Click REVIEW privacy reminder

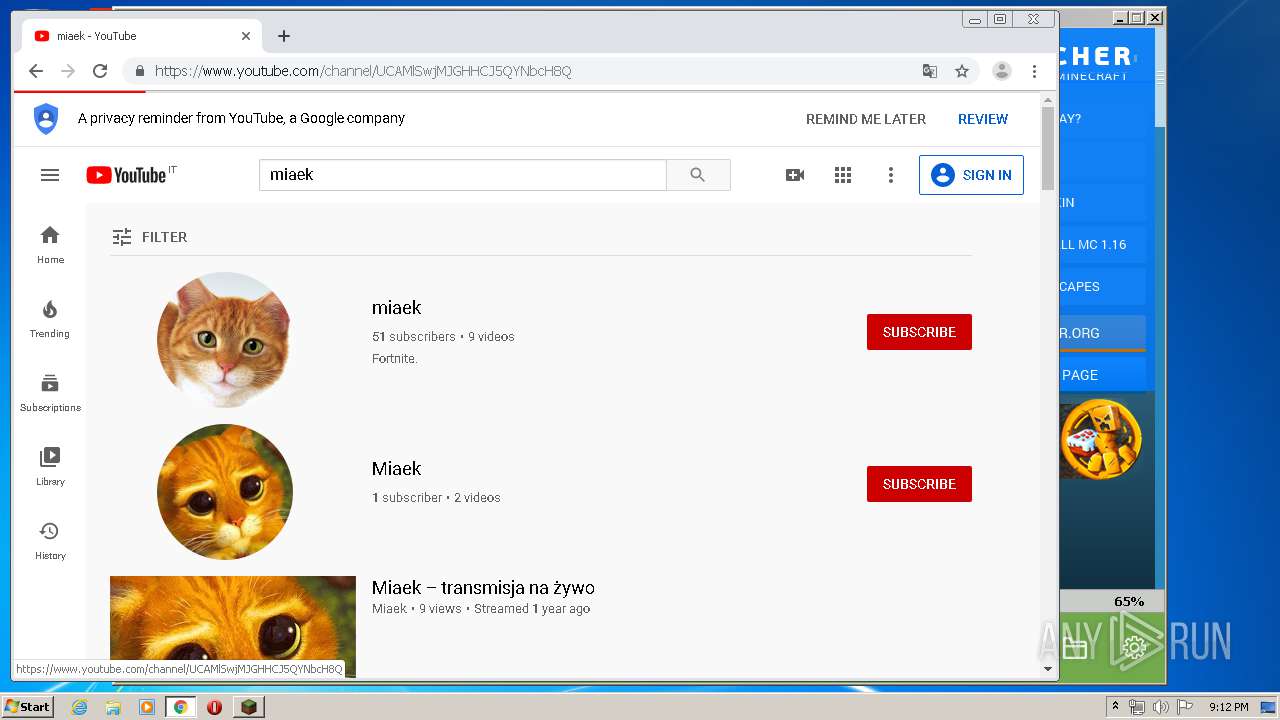tap(983, 119)
